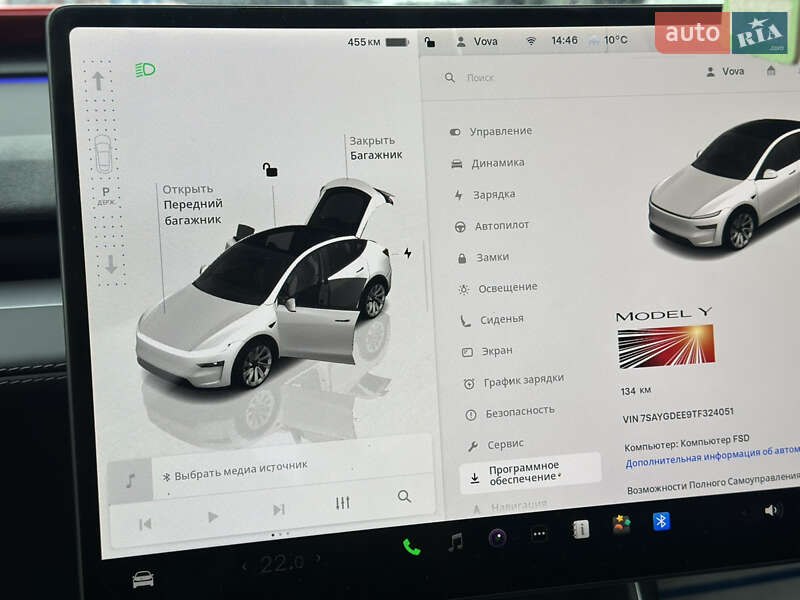Screen dimensions: 800x600
Task: Adjust the volume speaker control
Action: [x=771, y=510]
